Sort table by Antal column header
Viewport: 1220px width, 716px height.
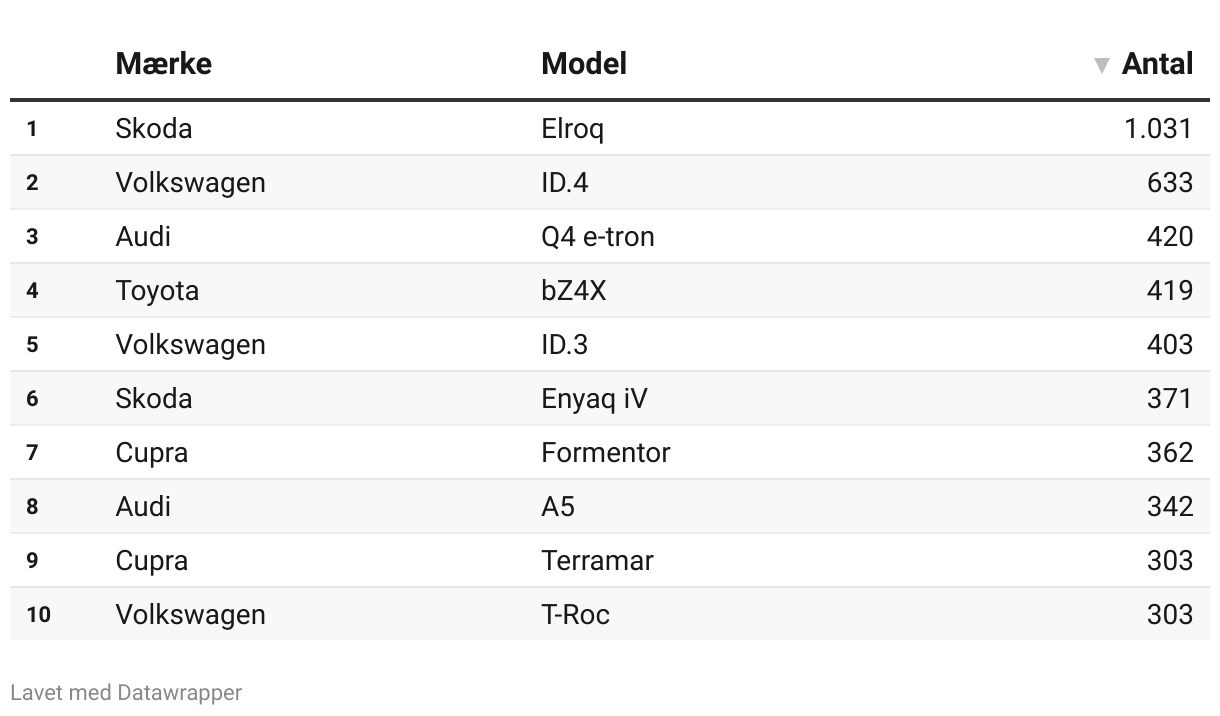tap(1157, 64)
